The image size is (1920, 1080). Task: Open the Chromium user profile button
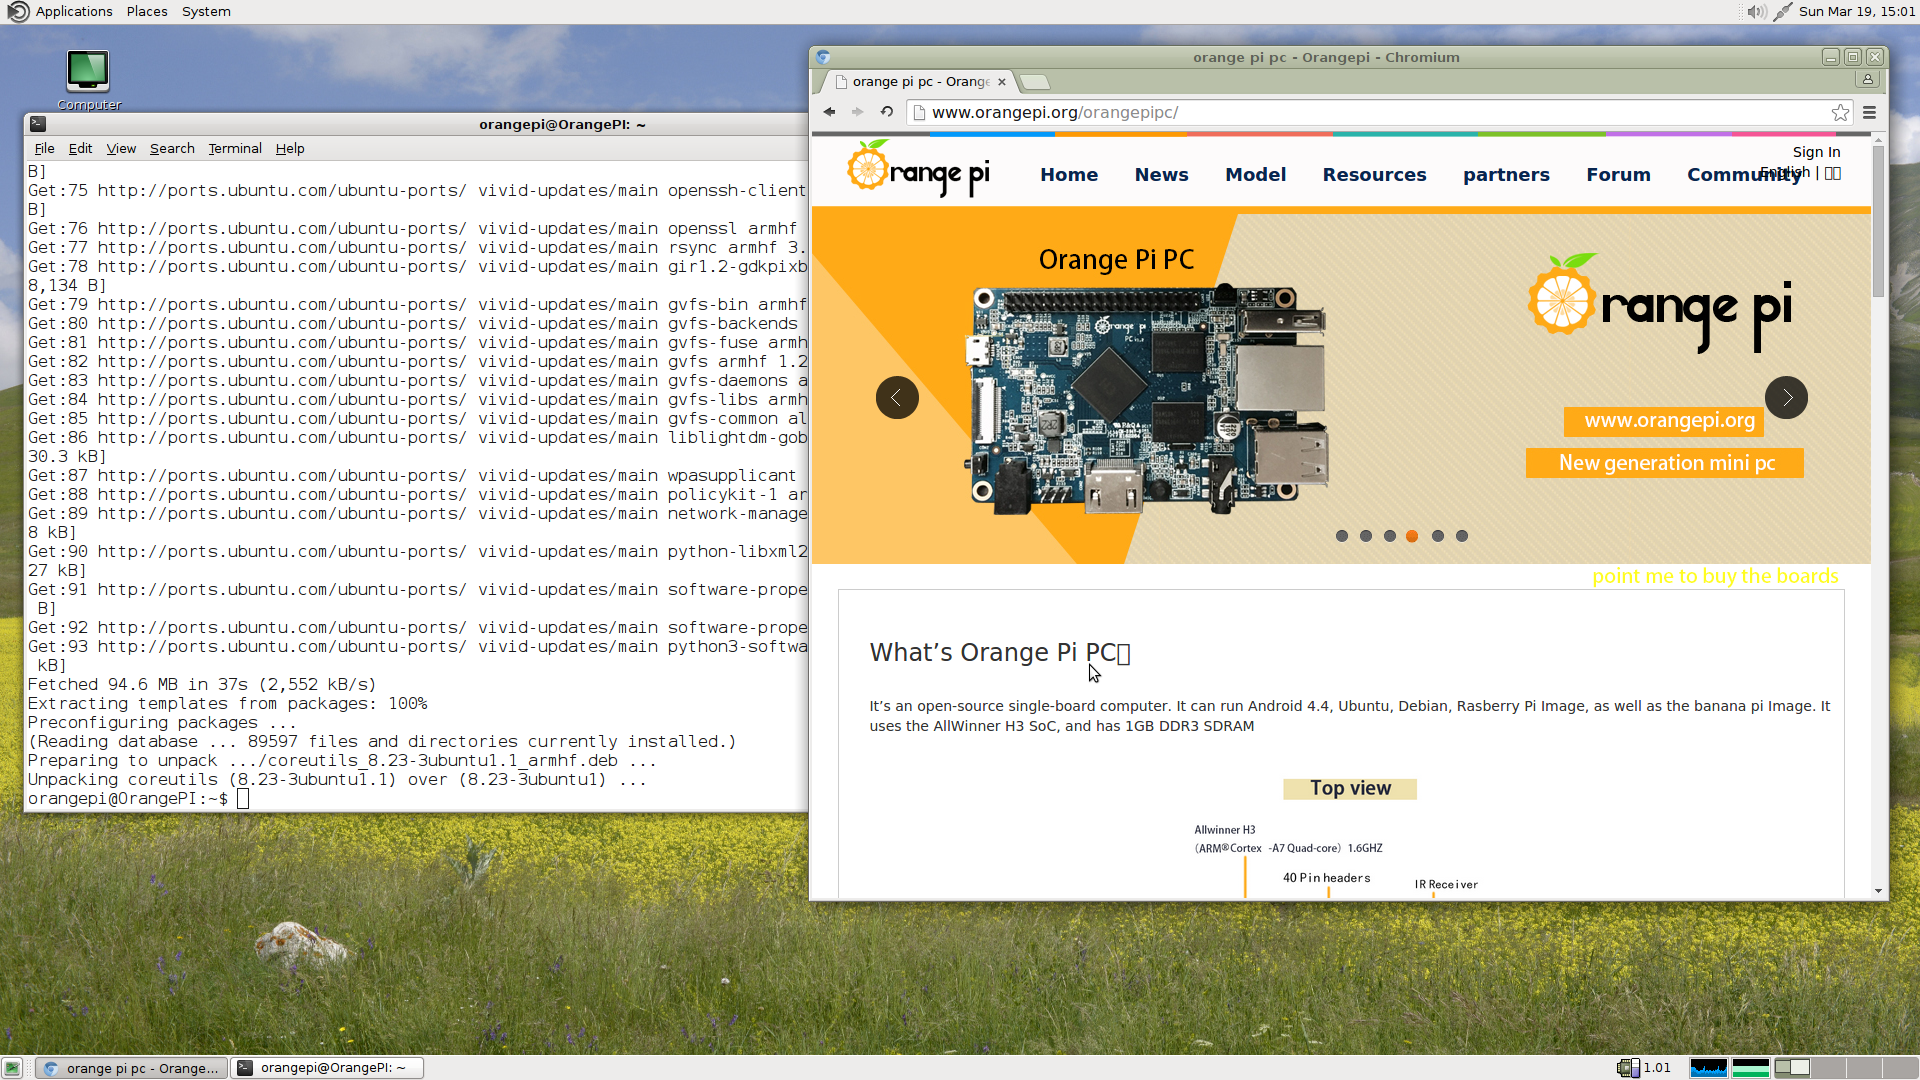point(1867,80)
